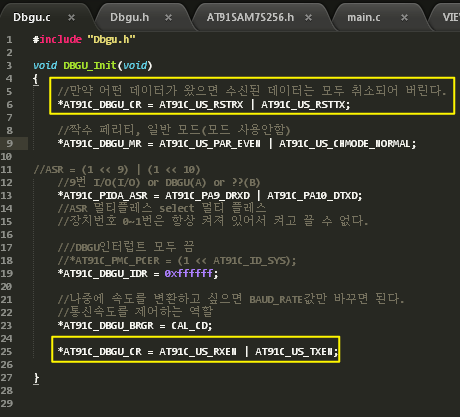Viewport: 460px width, 417px height.
Task: Click the opening brace on line 4
Action: coord(36,79)
